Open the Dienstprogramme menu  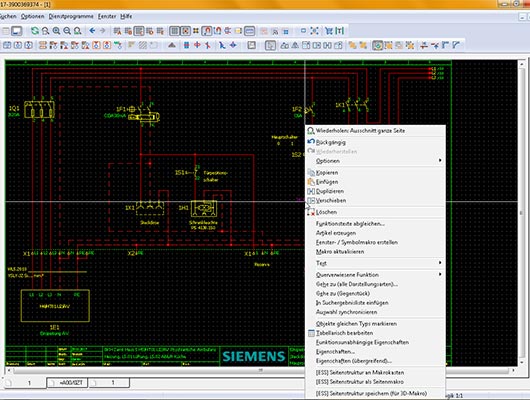(x=71, y=16)
